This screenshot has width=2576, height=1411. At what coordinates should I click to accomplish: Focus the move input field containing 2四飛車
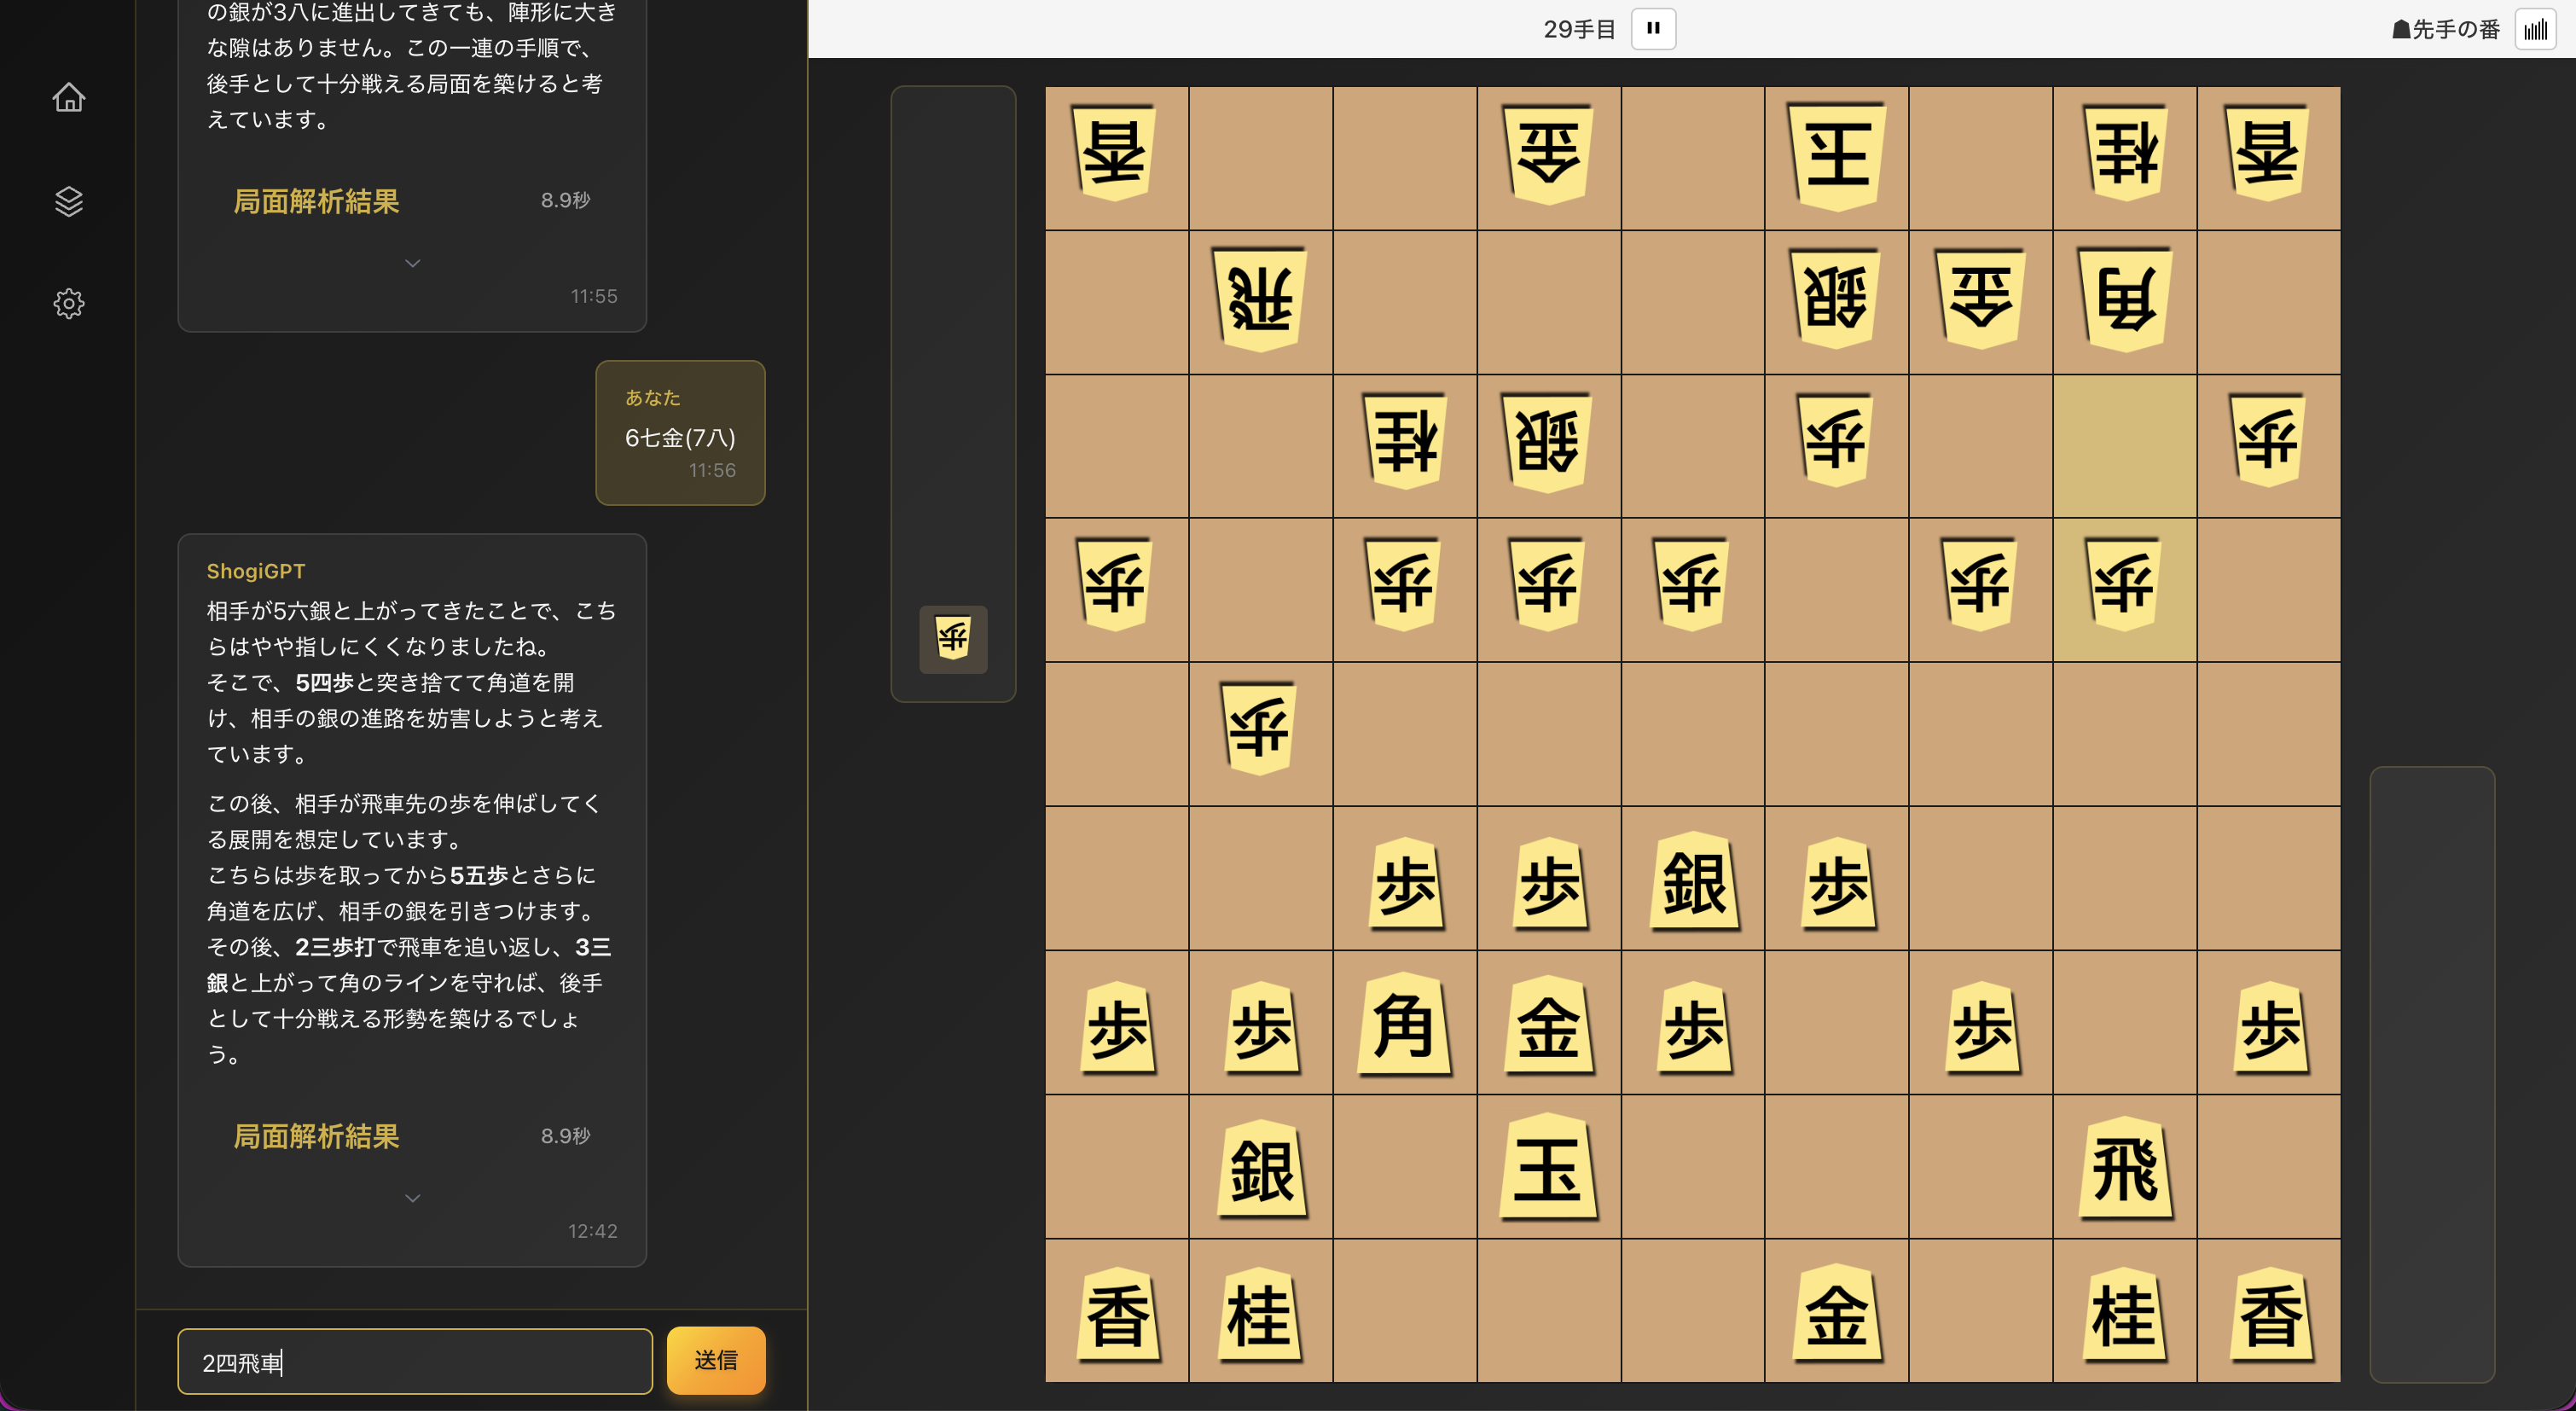pyautogui.click(x=414, y=1361)
